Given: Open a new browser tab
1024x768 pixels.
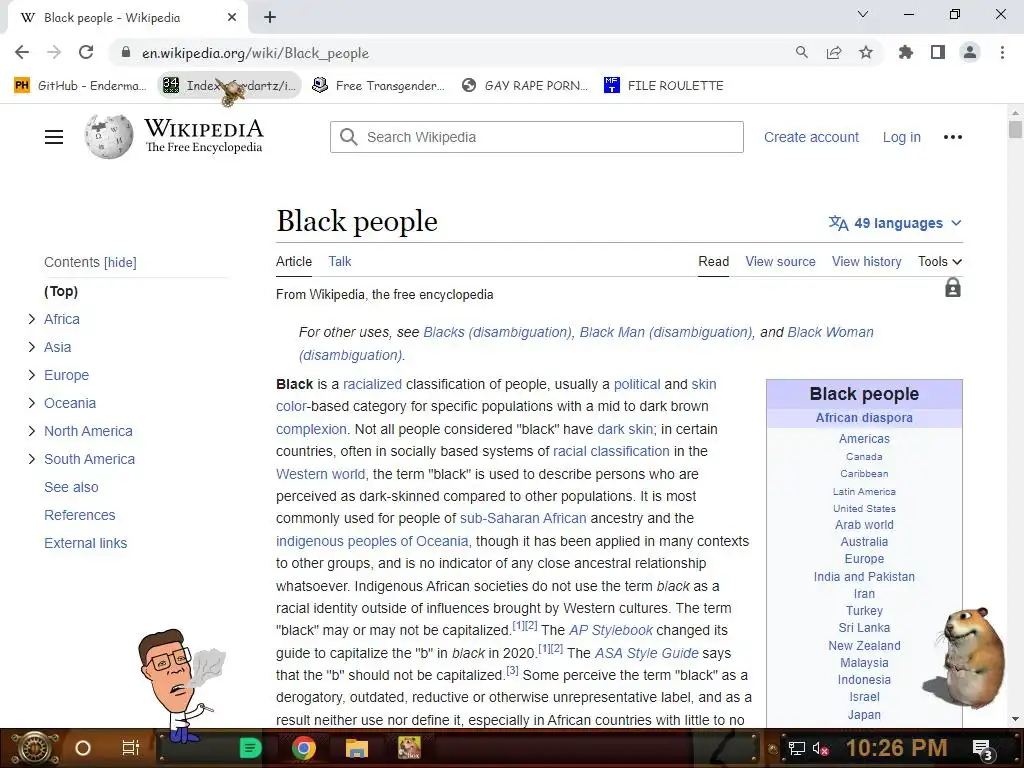Looking at the screenshot, I should pyautogui.click(x=270, y=17).
